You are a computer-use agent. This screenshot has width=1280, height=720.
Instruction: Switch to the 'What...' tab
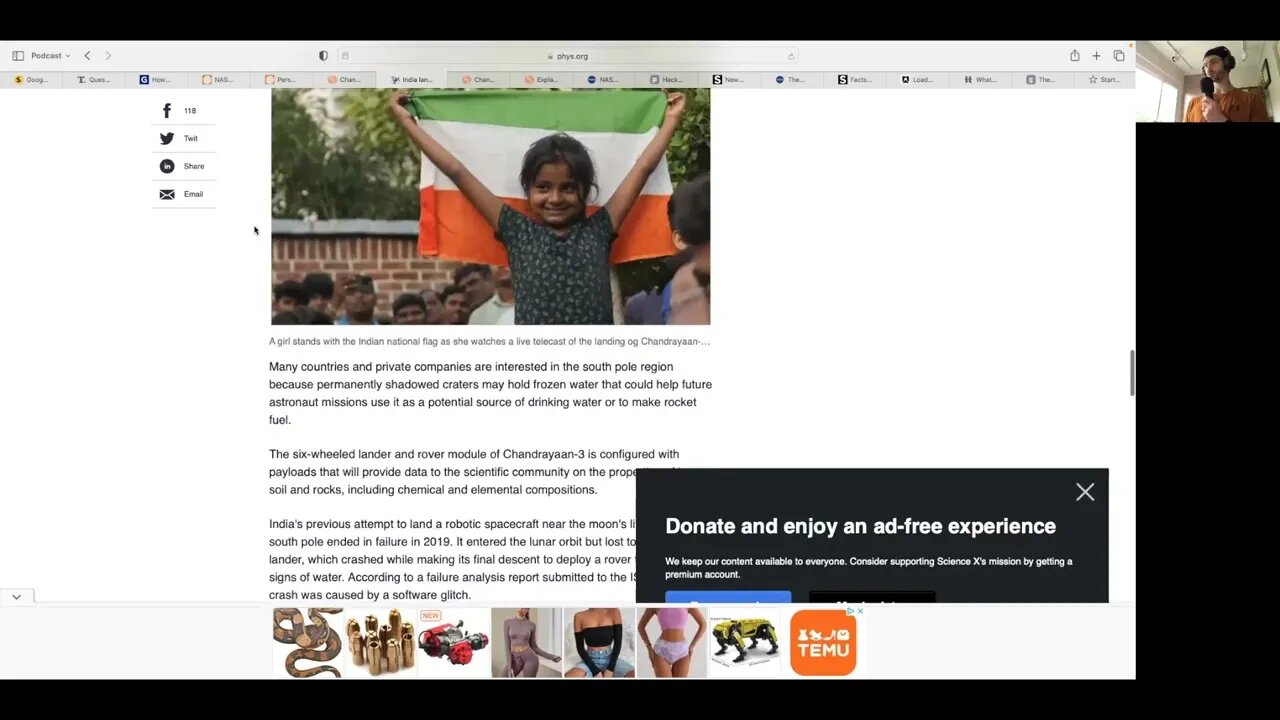click(x=980, y=79)
